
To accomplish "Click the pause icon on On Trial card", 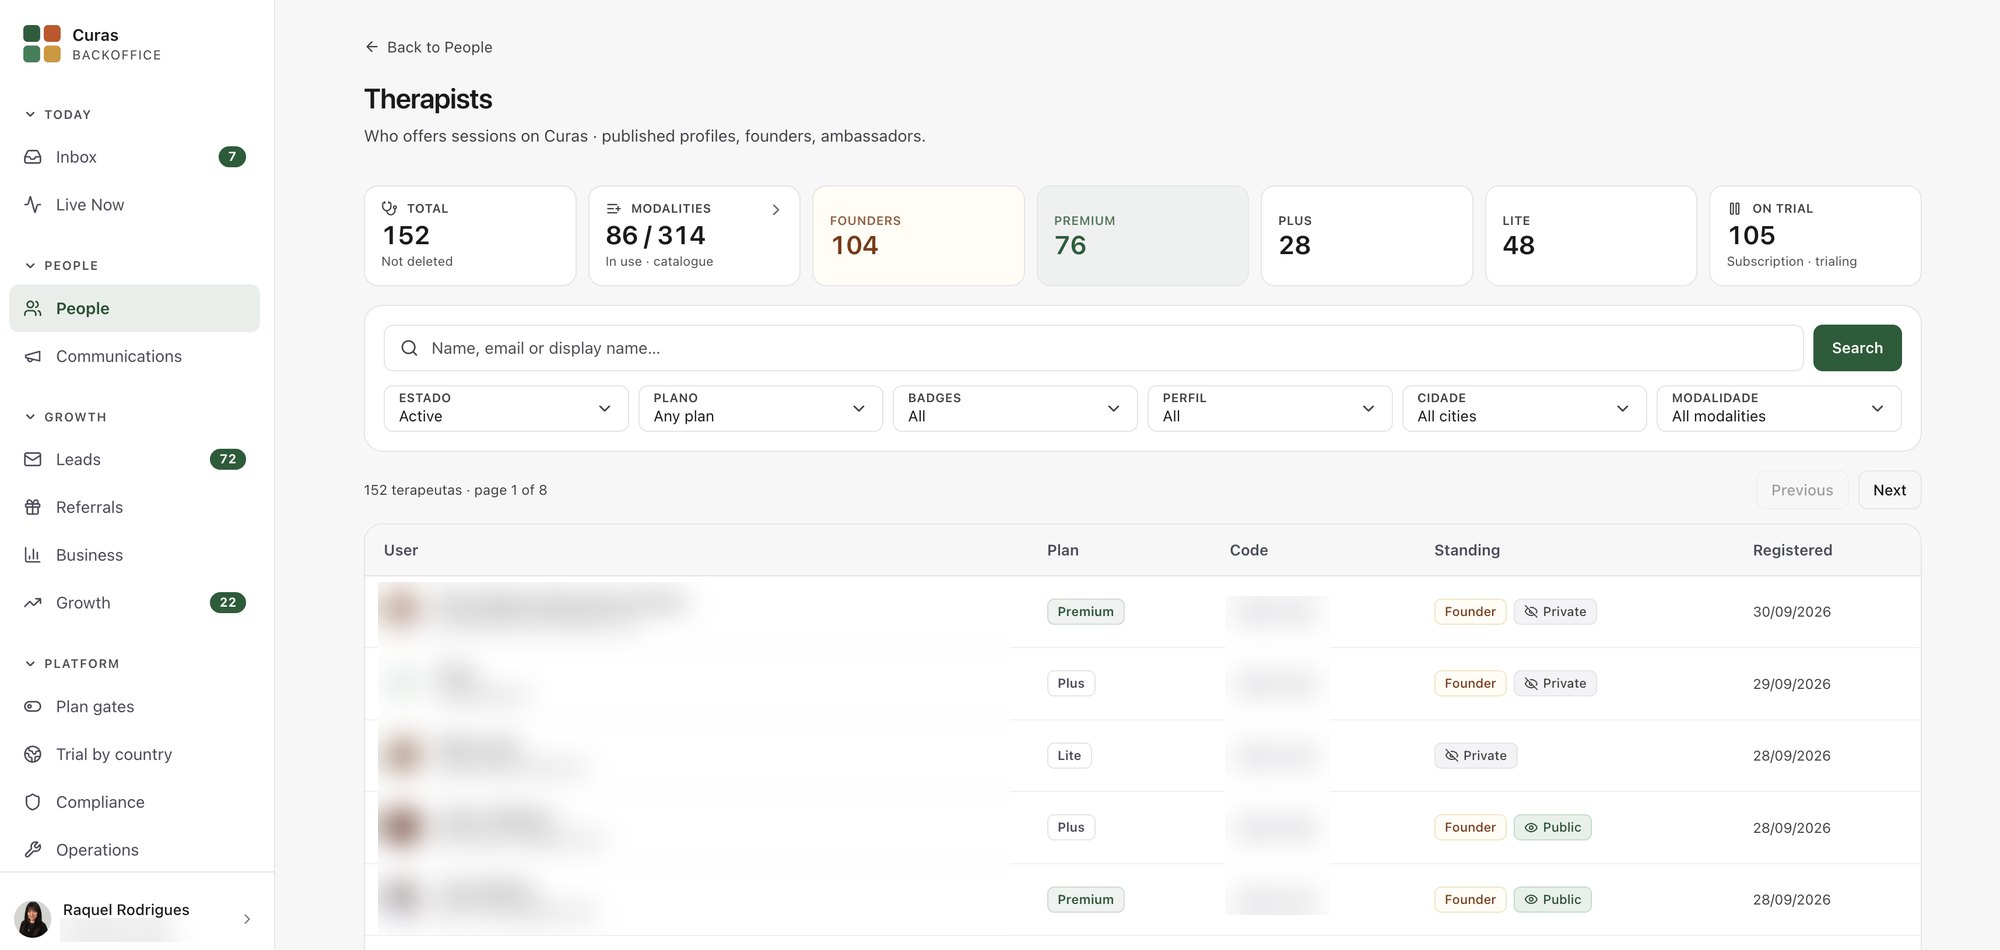I will coord(1735,209).
